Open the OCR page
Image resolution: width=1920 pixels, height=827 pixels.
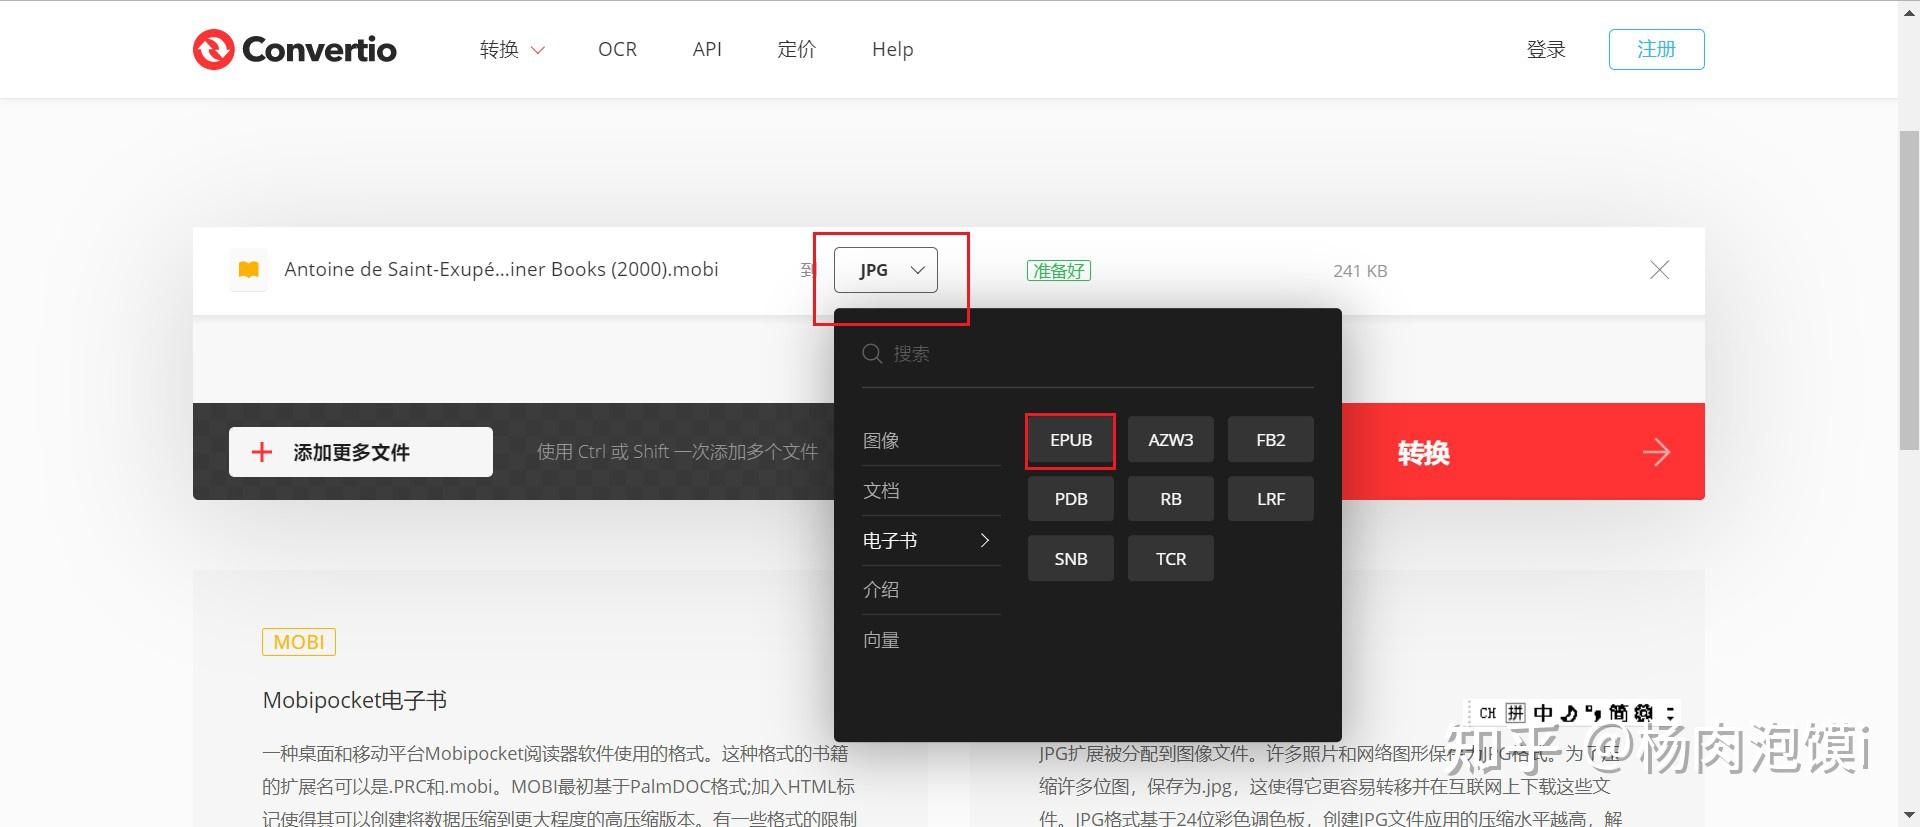[x=617, y=49]
